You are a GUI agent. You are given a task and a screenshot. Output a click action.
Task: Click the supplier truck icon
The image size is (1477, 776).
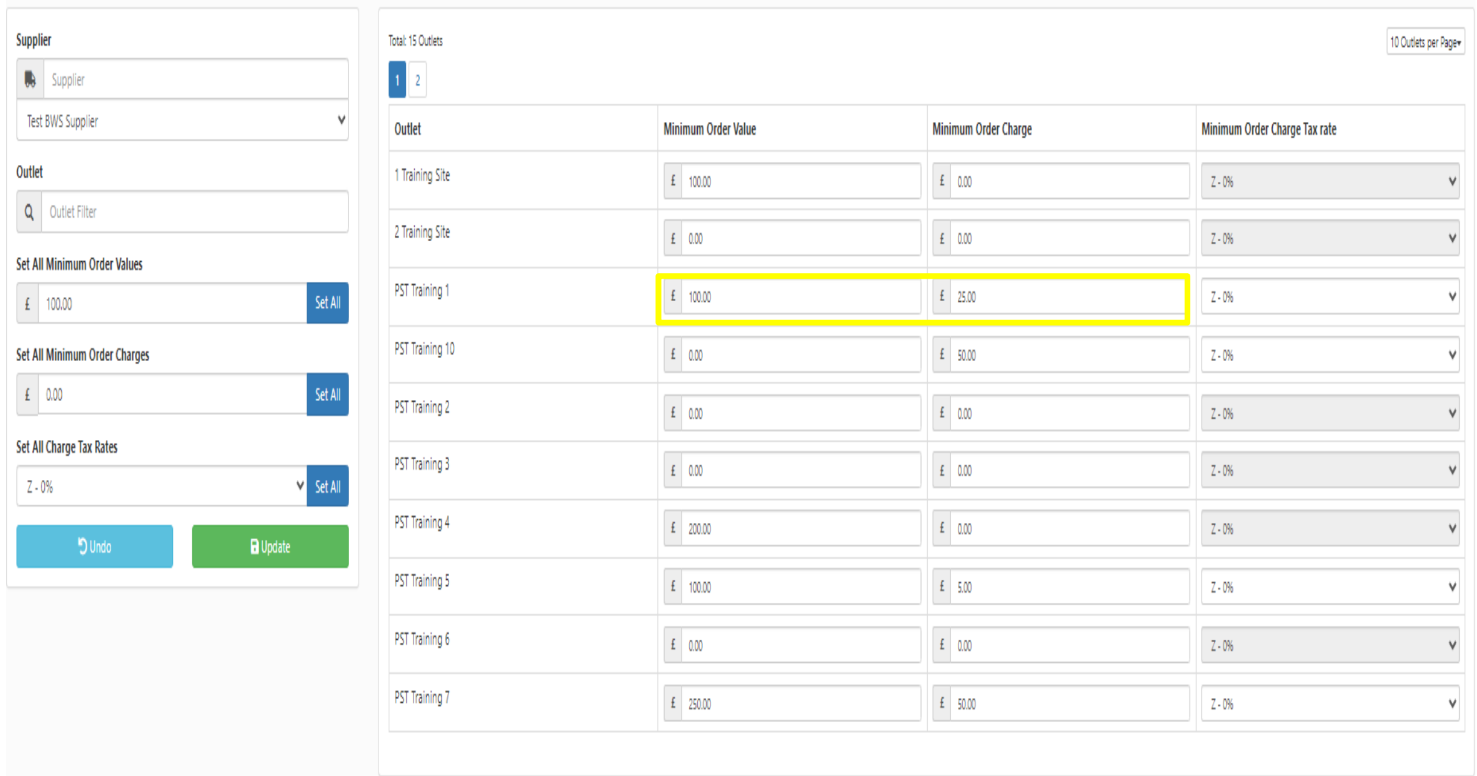pos(30,80)
